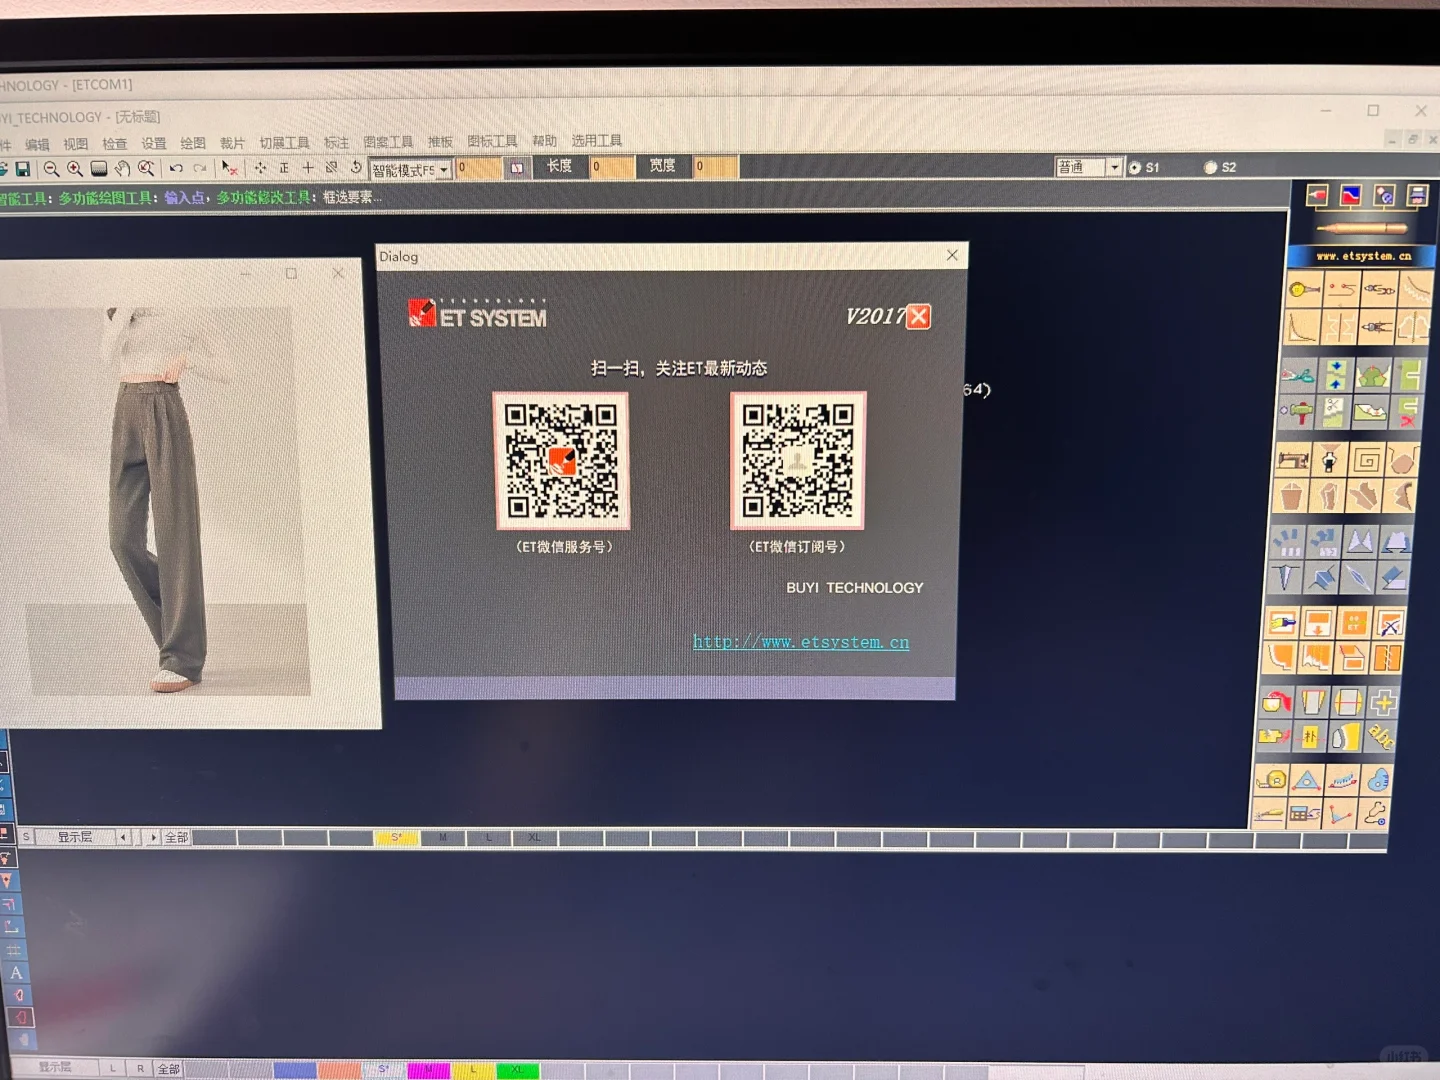Select the letter A text tool in left sidebar
Image resolution: width=1440 pixels, height=1080 pixels.
coord(16,972)
